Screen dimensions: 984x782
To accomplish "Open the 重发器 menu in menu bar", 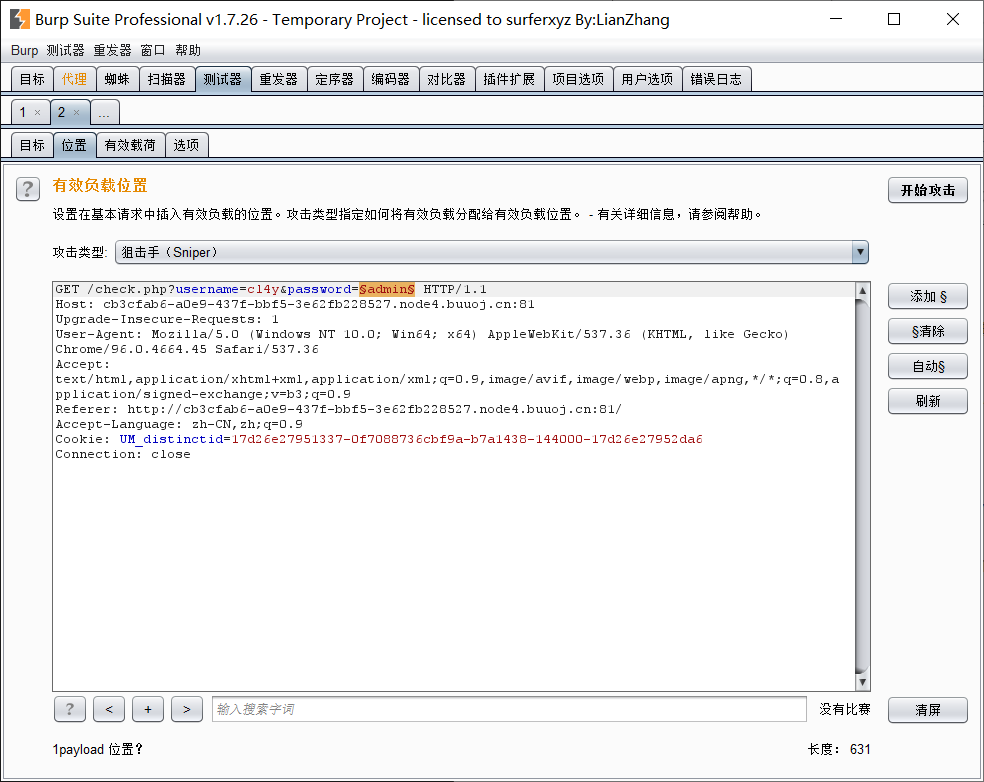I will [112, 50].
